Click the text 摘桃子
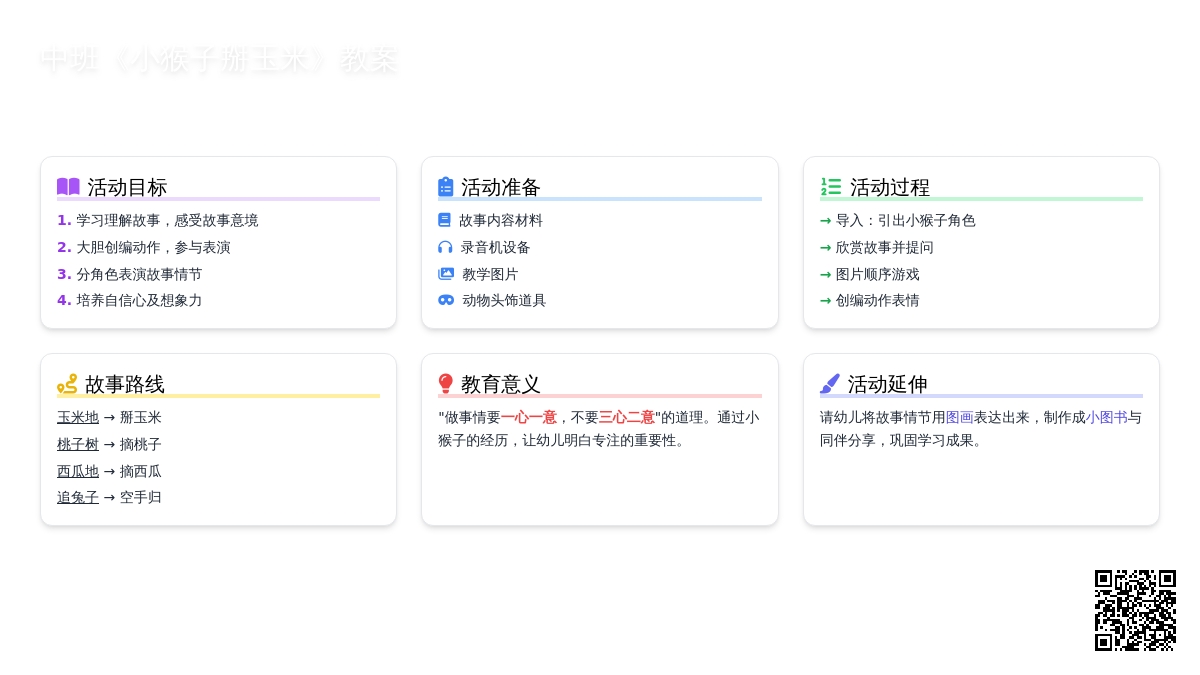 [x=141, y=444]
